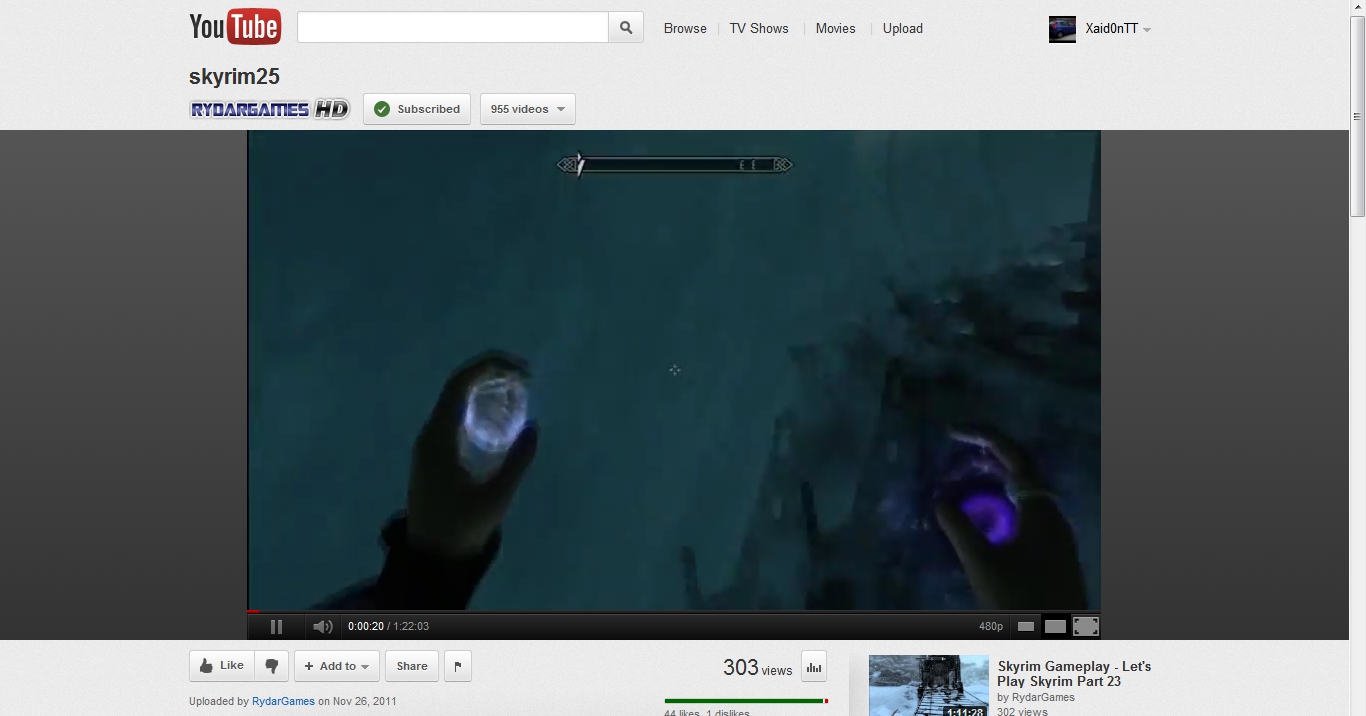This screenshot has width=1366, height=716.
Task: Click the video frame area
Action: pos(674,369)
